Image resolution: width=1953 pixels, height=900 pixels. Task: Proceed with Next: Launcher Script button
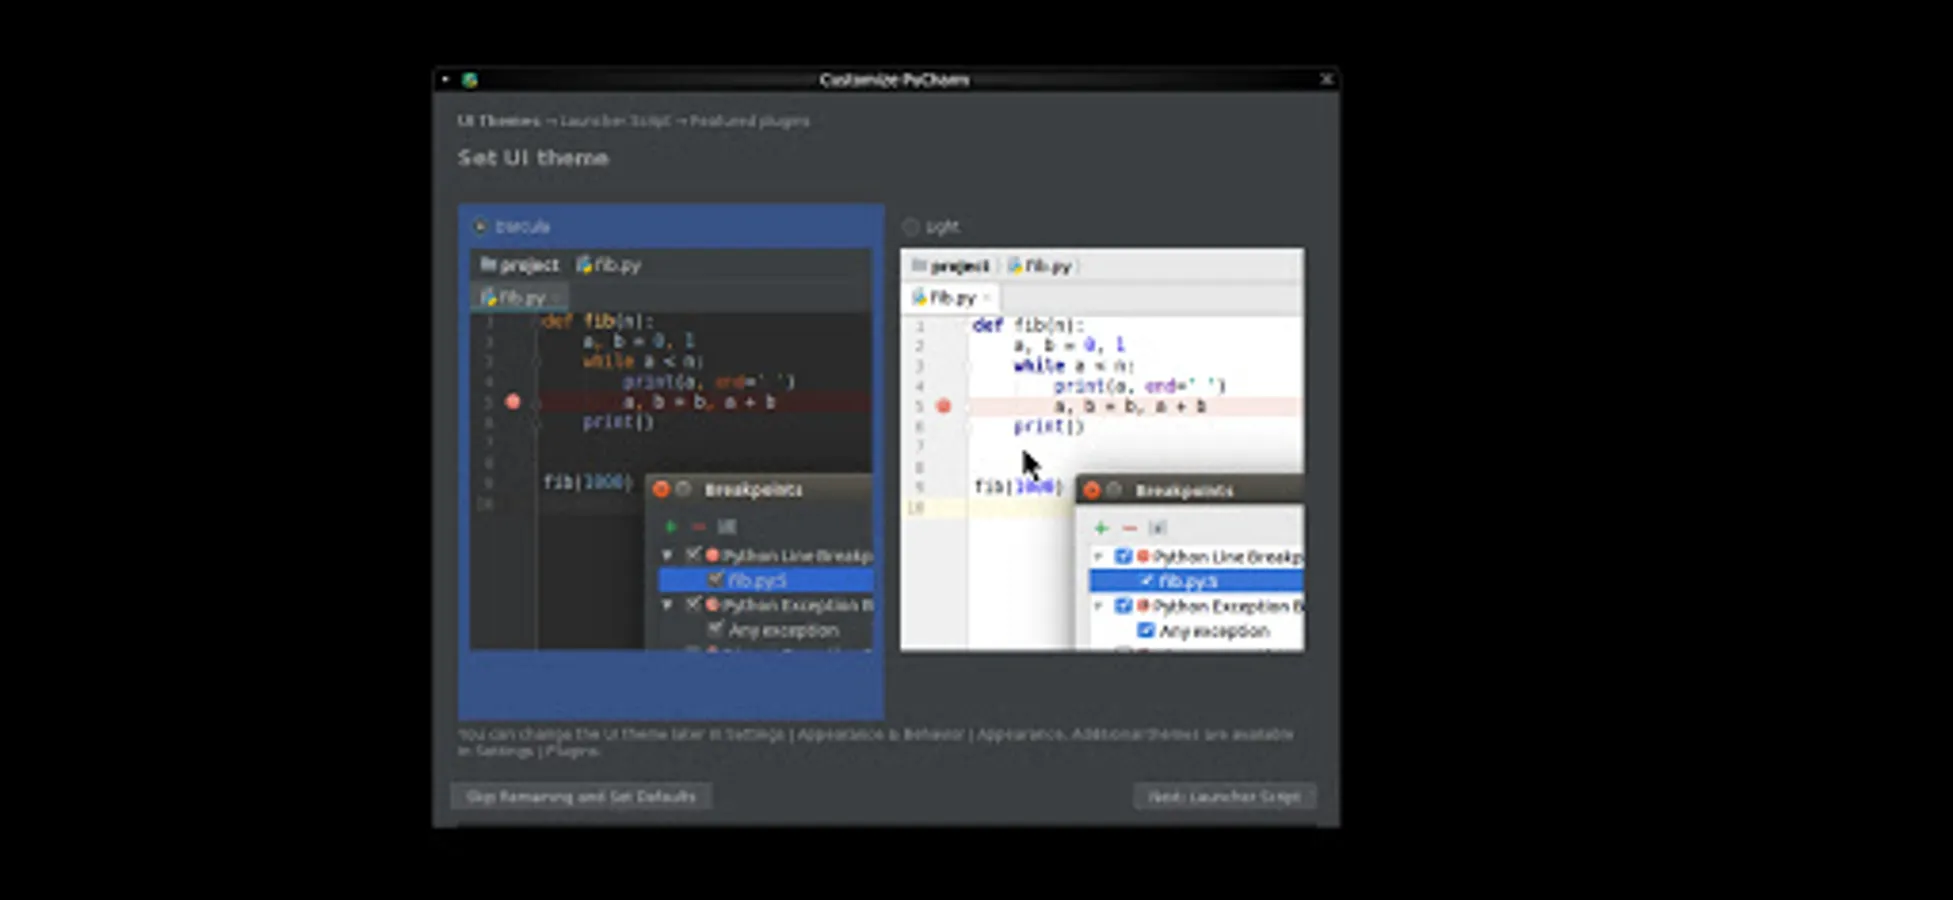[x=1224, y=797]
